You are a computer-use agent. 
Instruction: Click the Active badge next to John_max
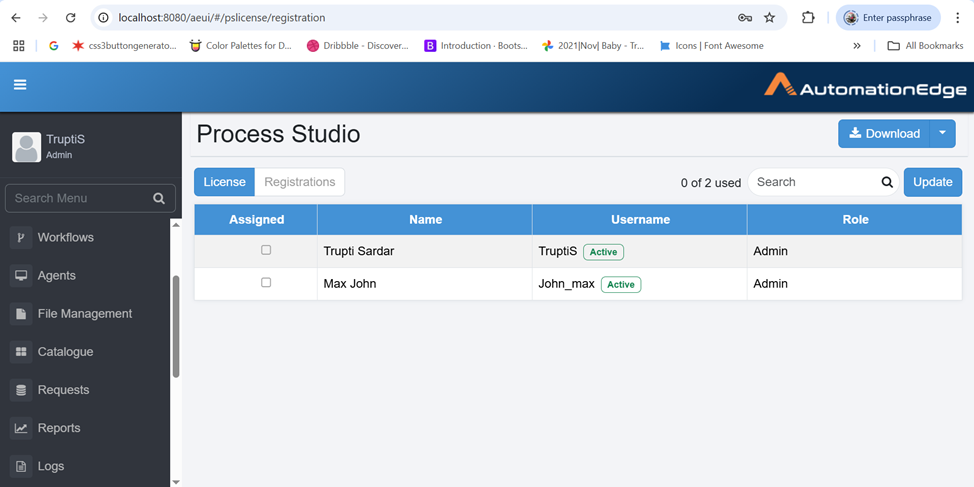click(x=621, y=284)
